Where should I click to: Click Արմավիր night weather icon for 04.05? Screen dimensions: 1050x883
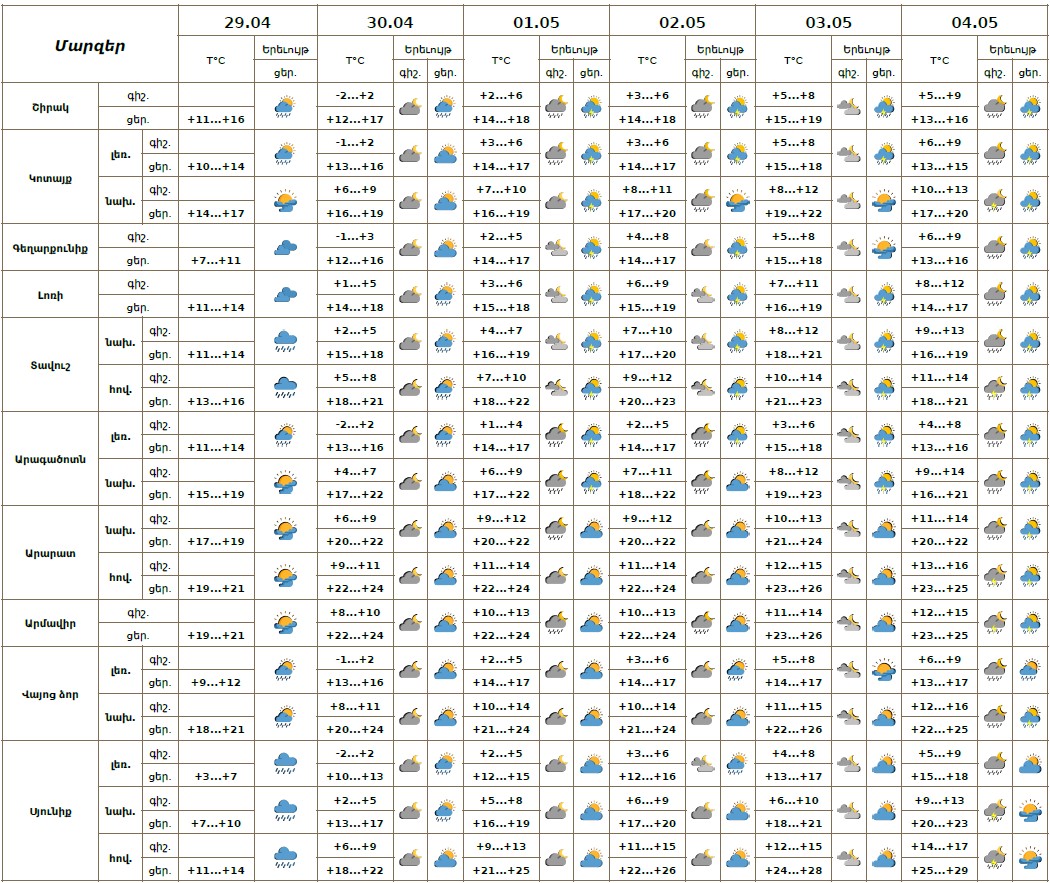994,623
